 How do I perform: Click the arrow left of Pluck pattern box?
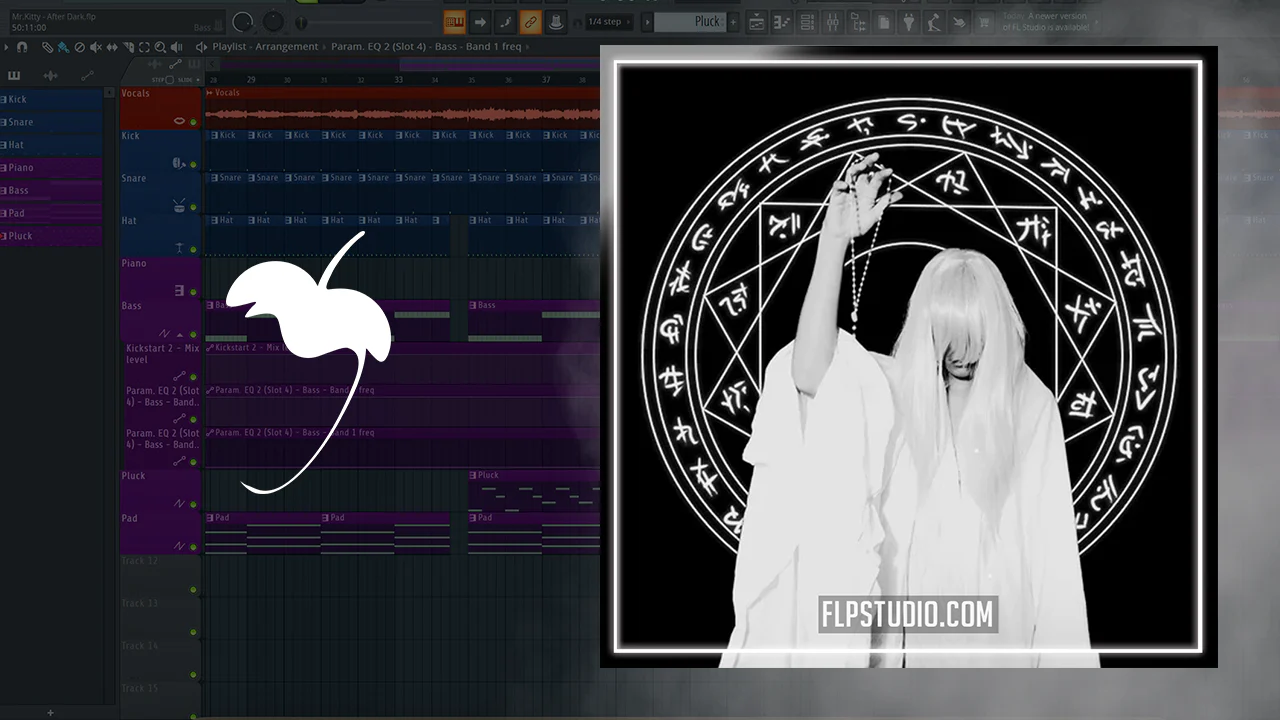tap(647, 21)
